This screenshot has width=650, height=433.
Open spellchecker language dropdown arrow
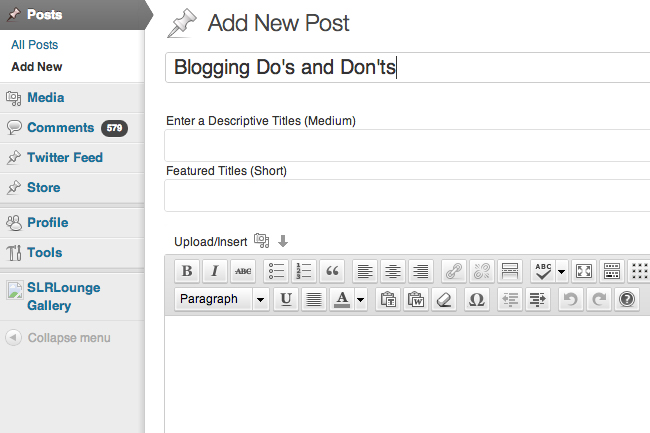click(x=562, y=271)
